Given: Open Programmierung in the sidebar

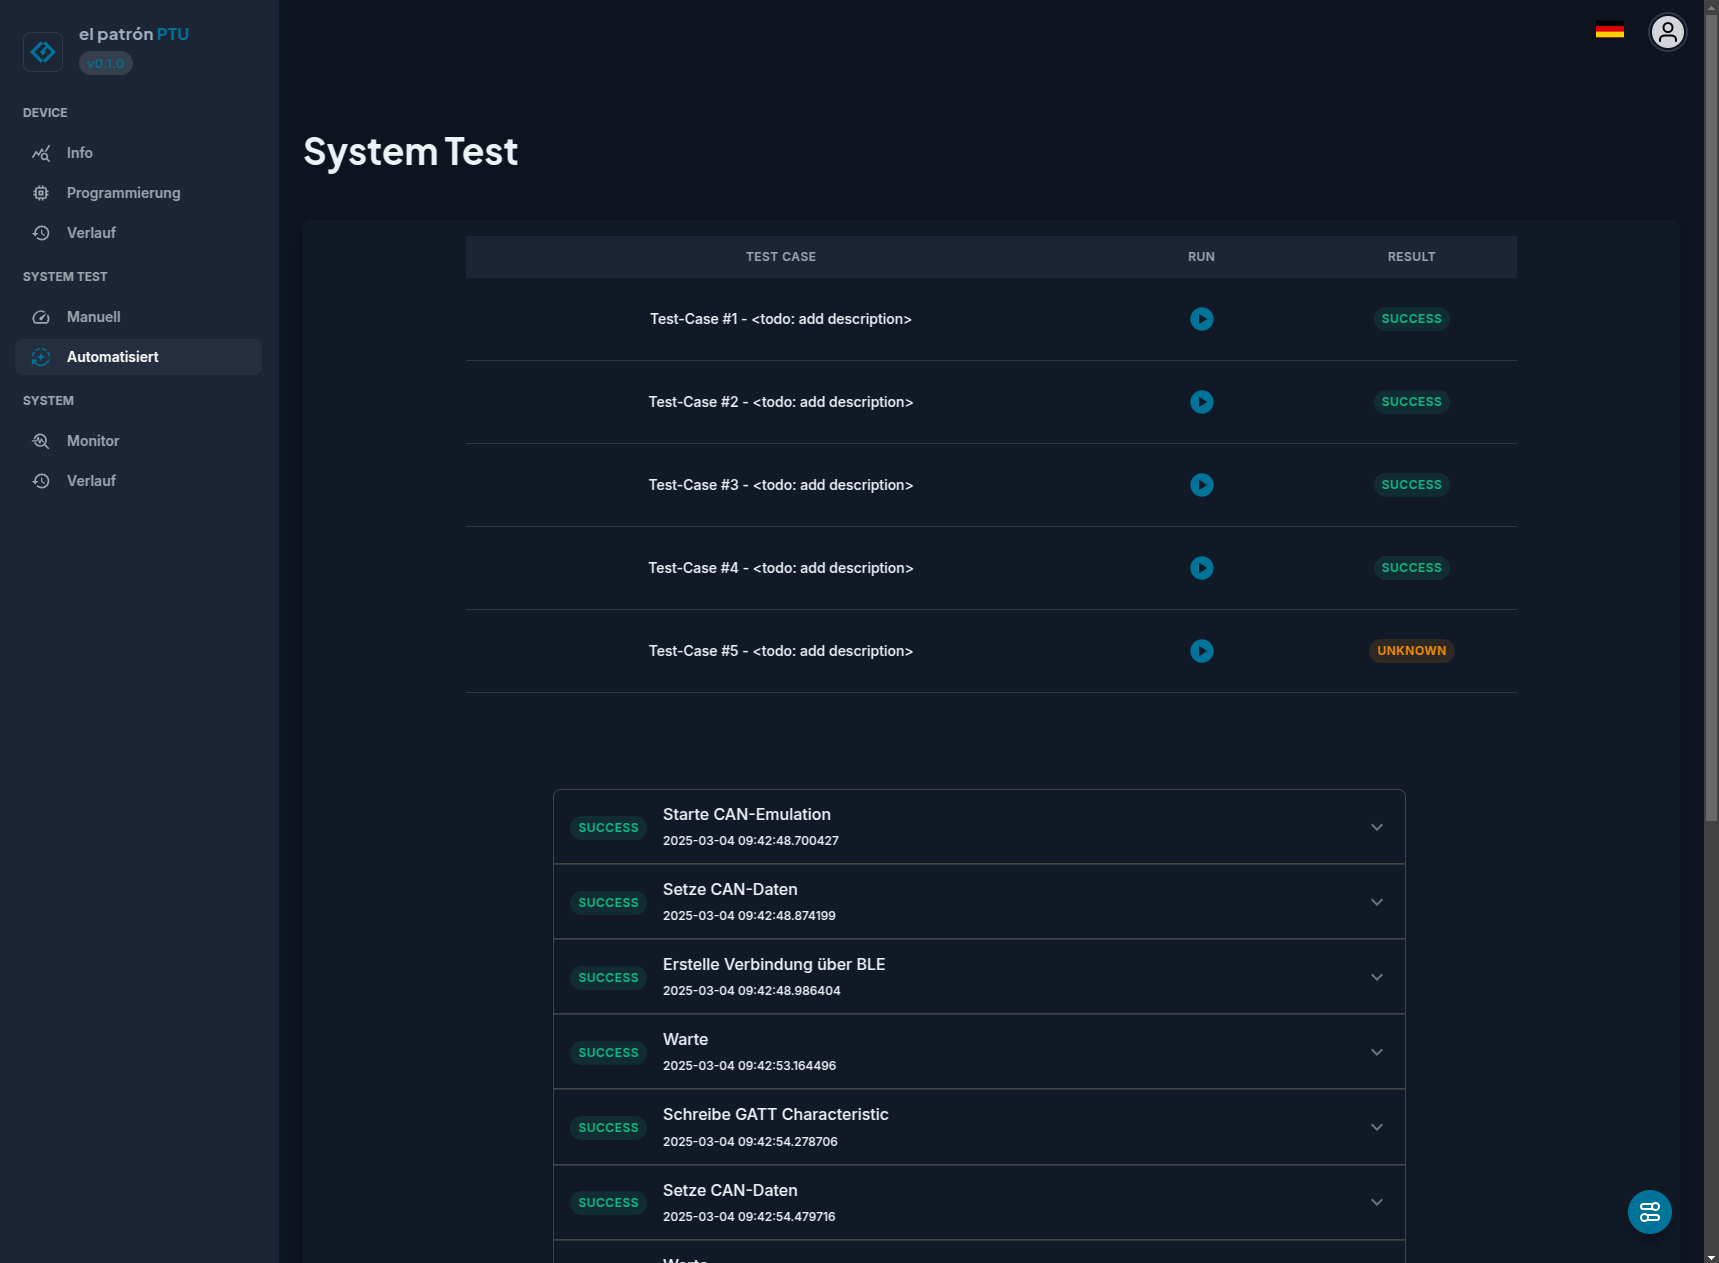Looking at the screenshot, I should [138, 193].
